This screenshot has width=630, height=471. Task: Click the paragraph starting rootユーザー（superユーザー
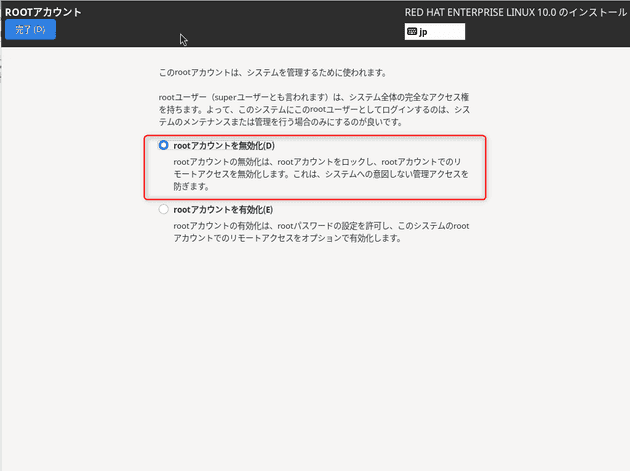pos(314,109)
